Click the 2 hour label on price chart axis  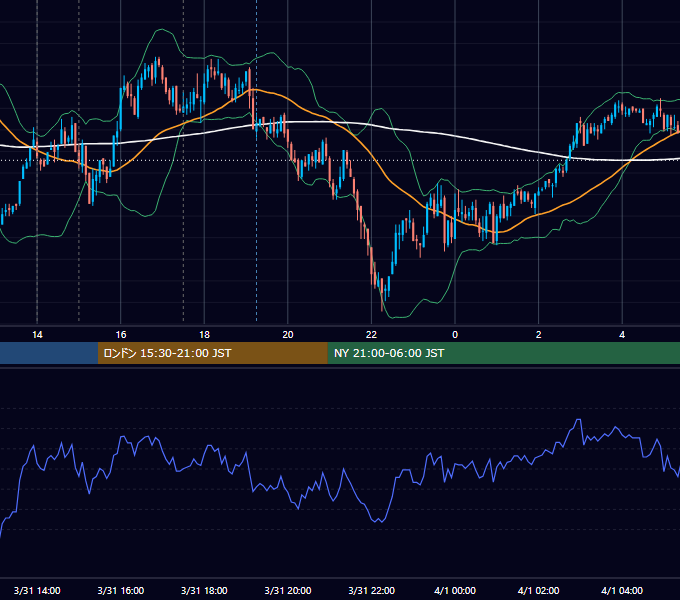539,335
